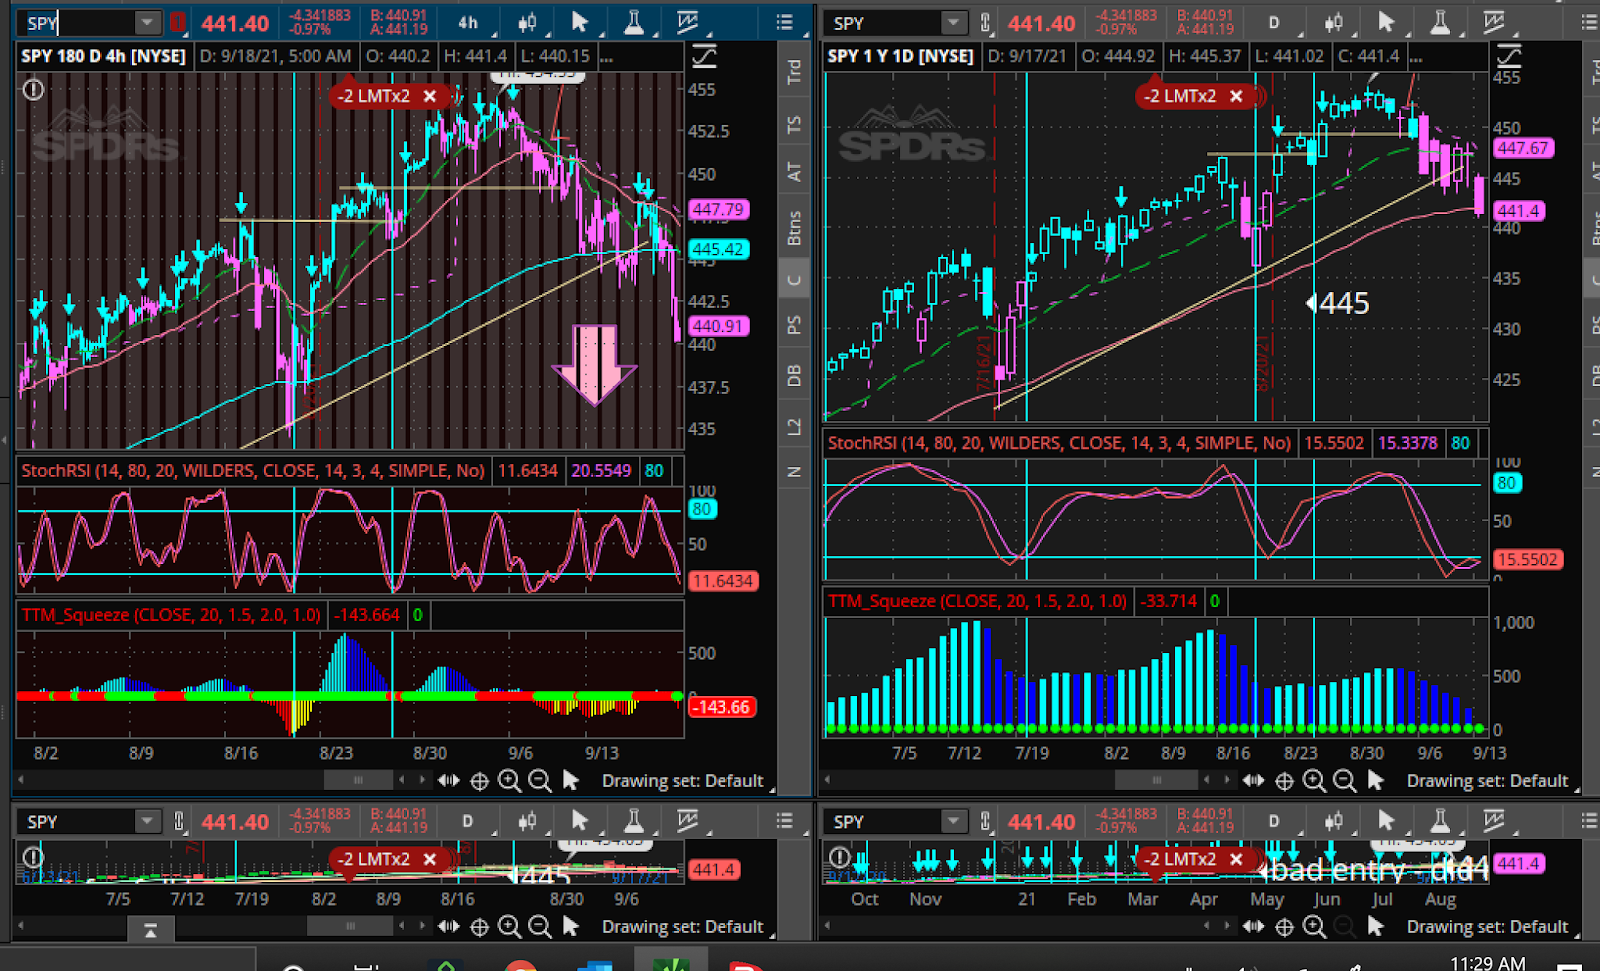Click the SPY symbol field in the top-left chart
1600x971 pixels.
(78, 23)
